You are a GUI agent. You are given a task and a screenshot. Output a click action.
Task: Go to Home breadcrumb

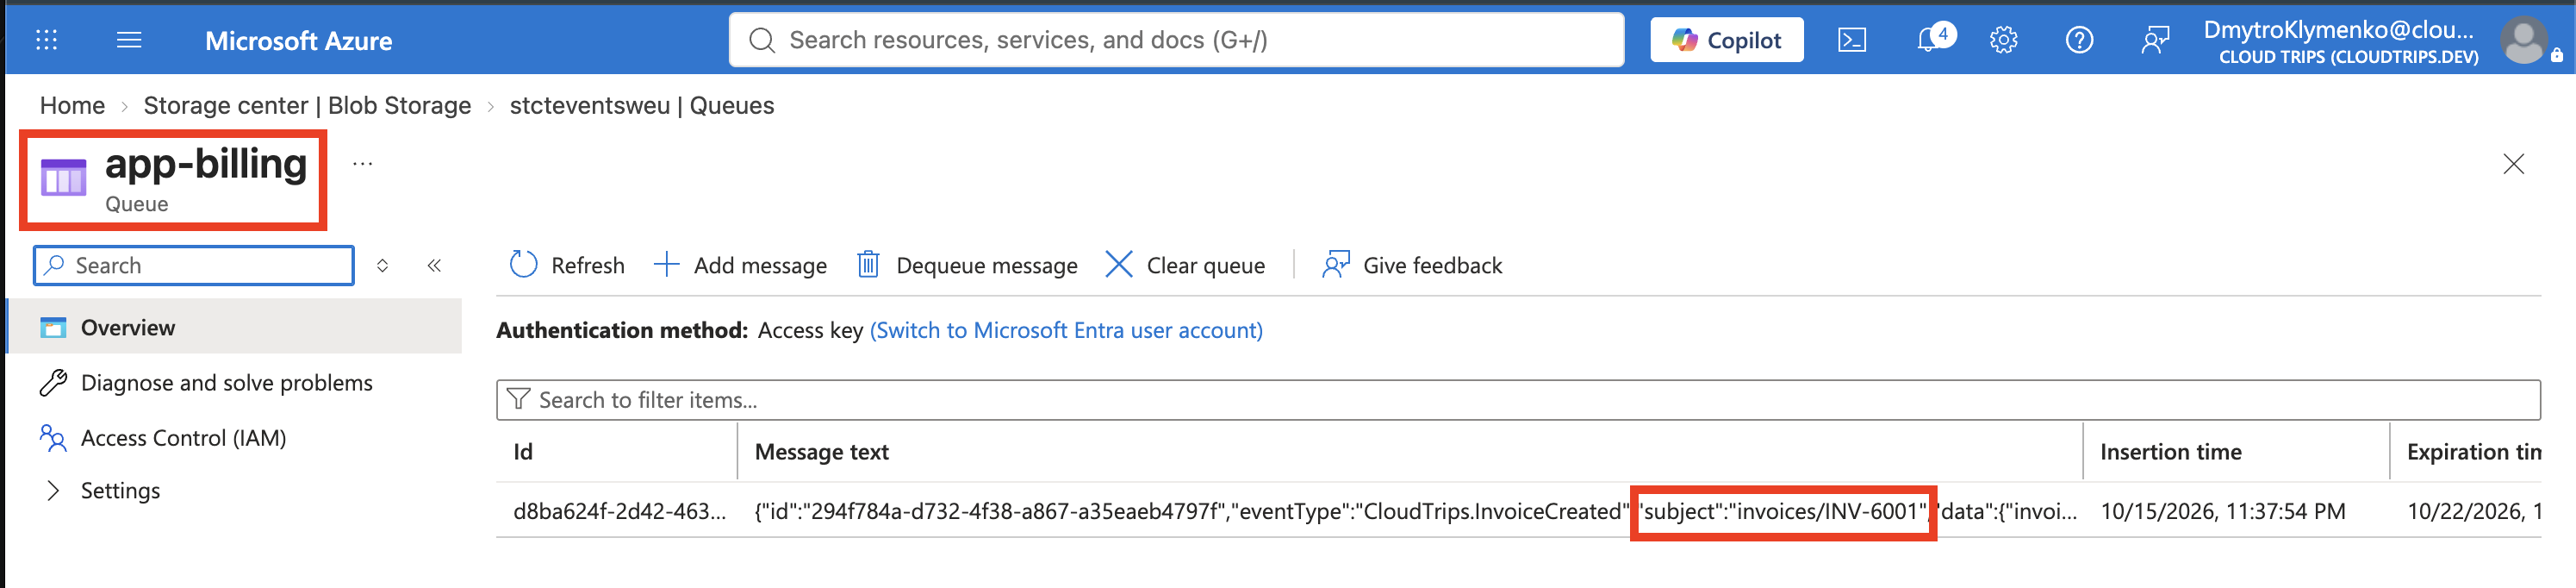(x=72, y=105)
